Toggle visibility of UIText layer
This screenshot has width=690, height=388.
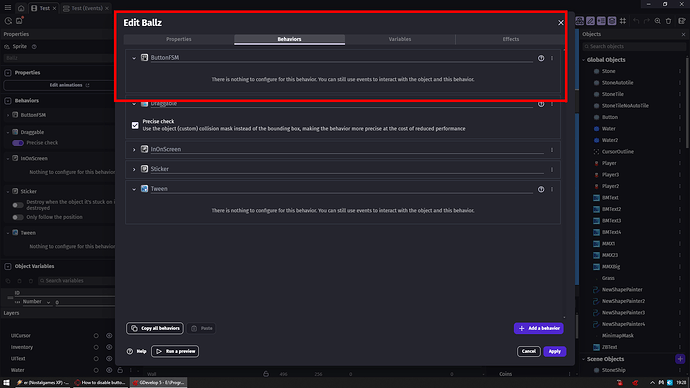(x=109, y=359)
